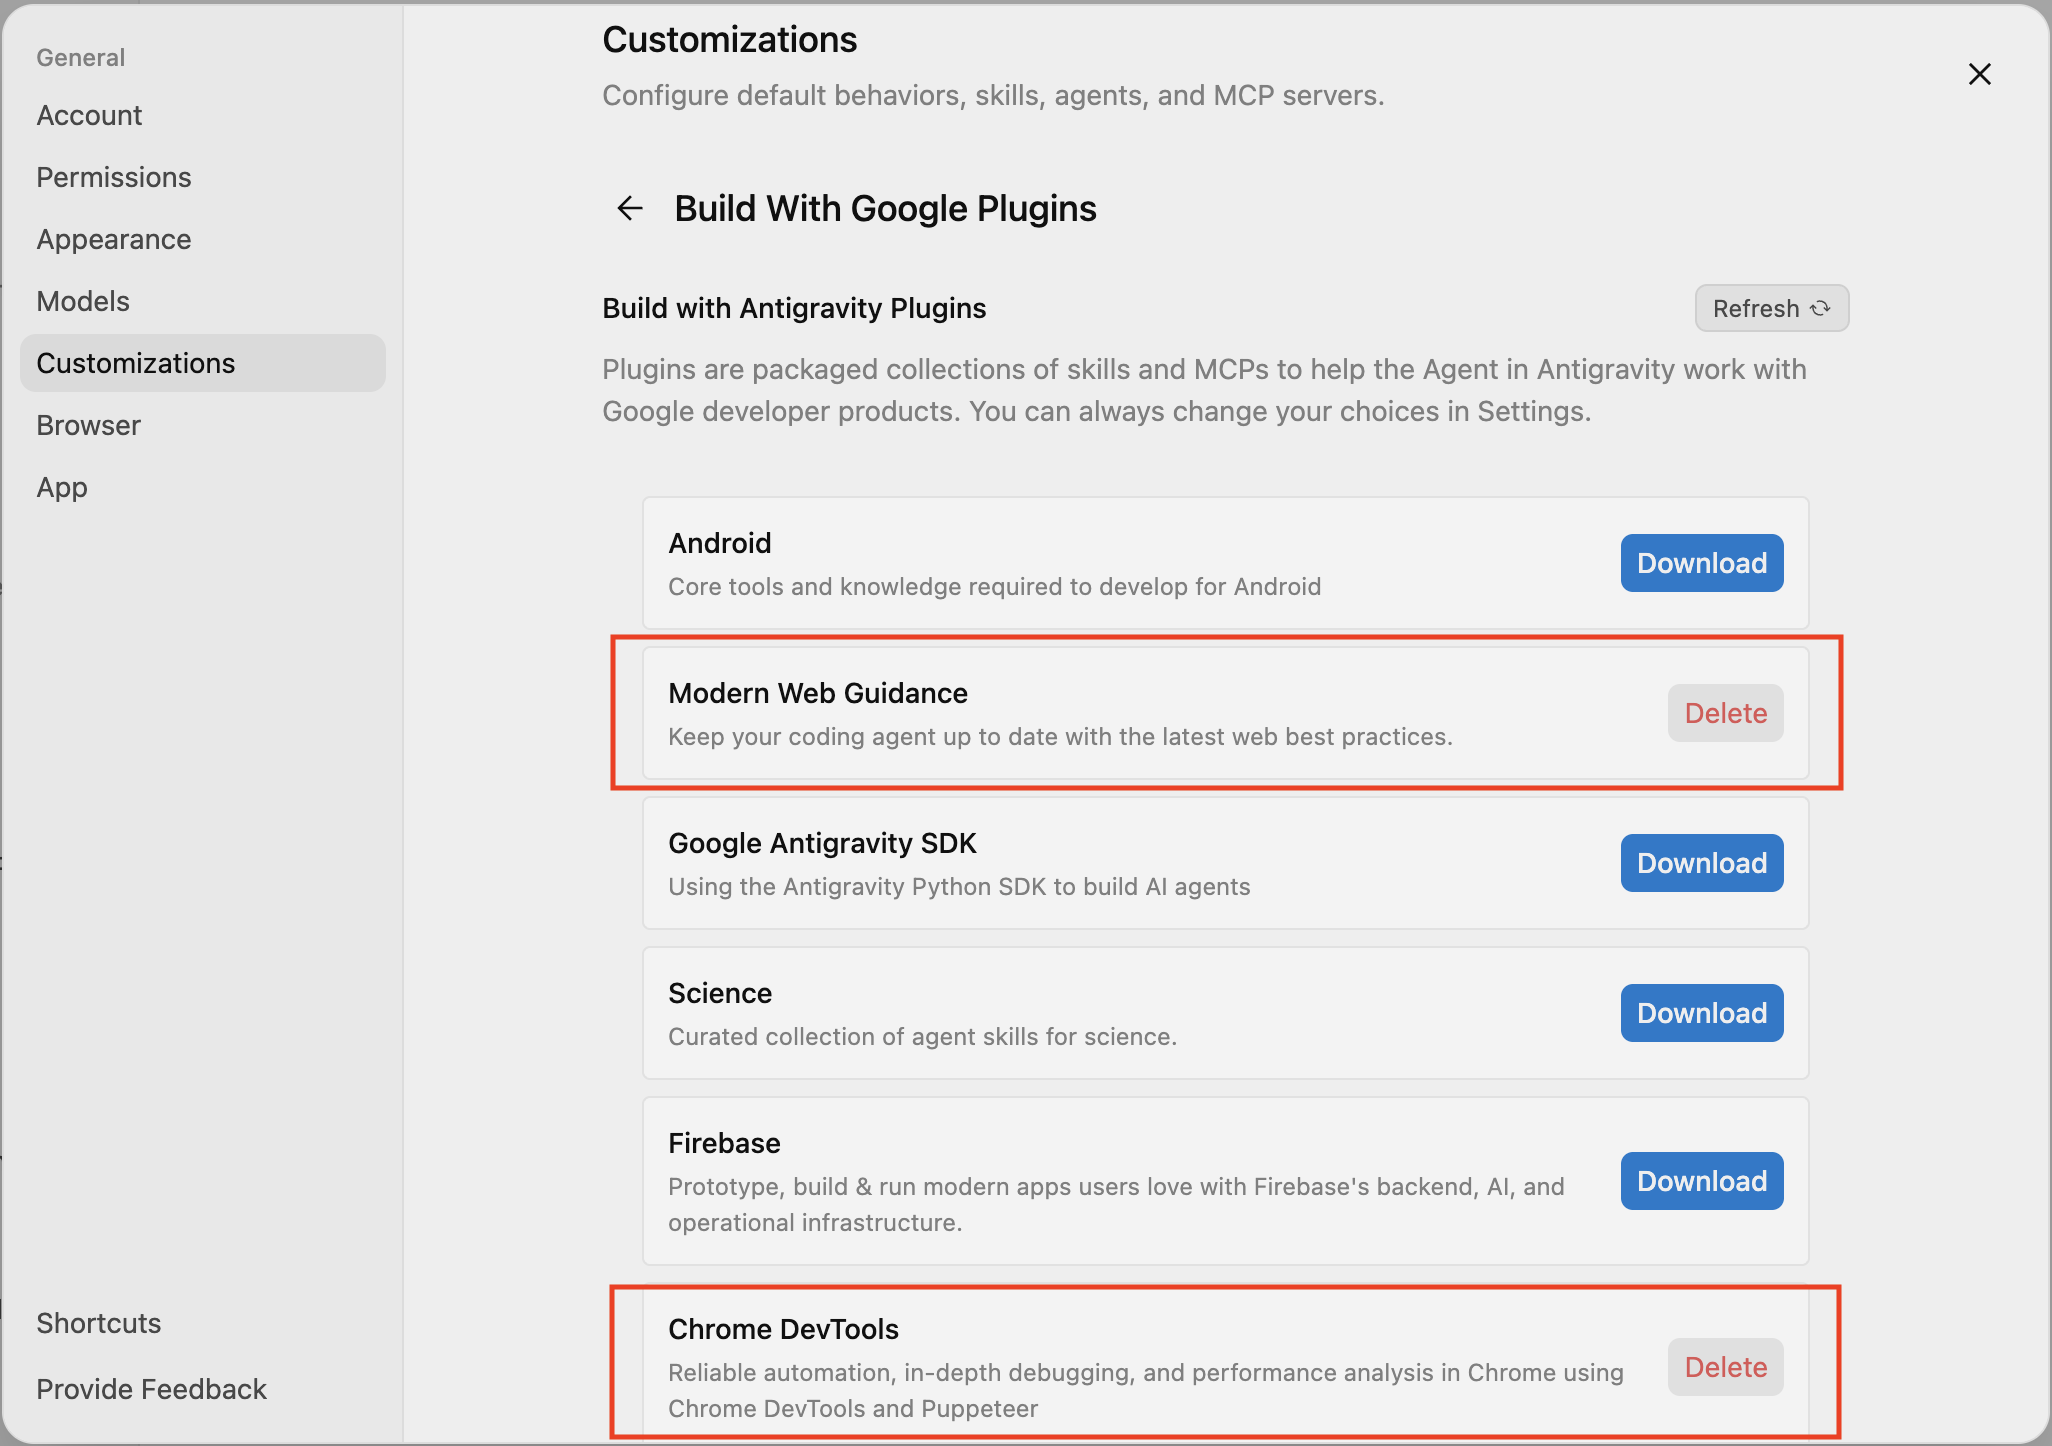Click the Chrome DevTools title
Viewport: 2052px width, 1446px height.
pos(783,1329)
